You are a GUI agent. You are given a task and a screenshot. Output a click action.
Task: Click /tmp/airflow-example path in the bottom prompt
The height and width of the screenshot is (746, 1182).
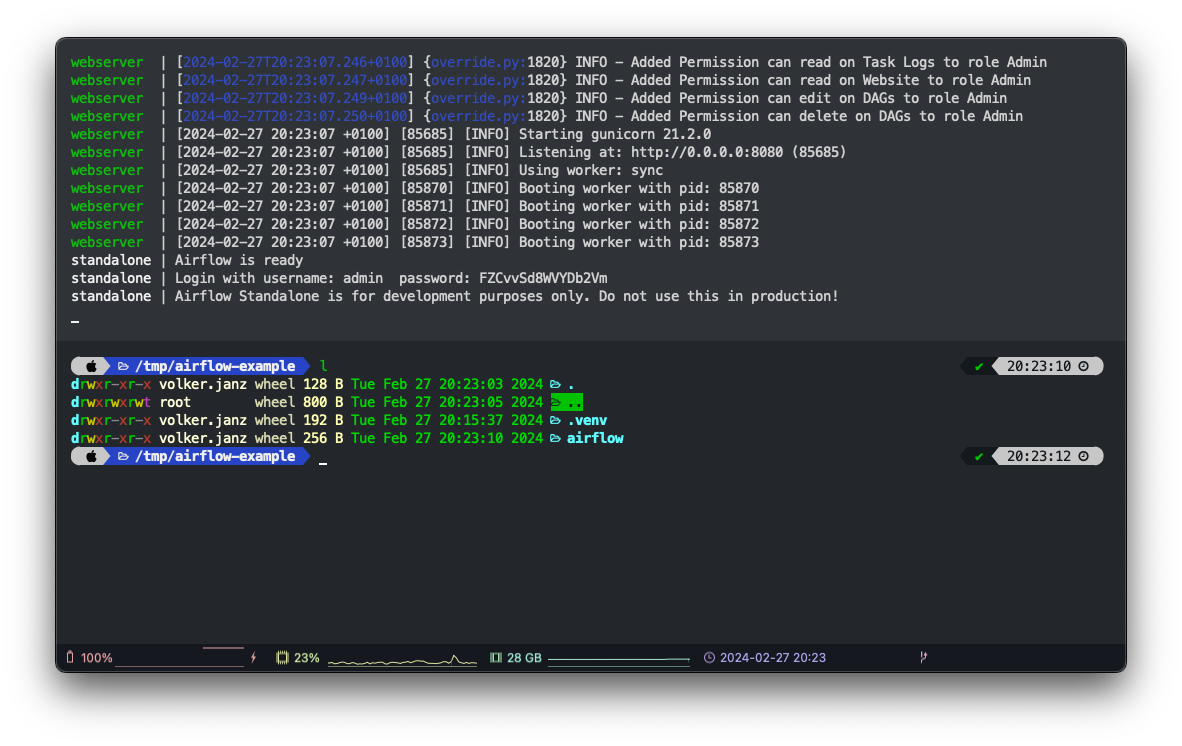click(215, 456)
